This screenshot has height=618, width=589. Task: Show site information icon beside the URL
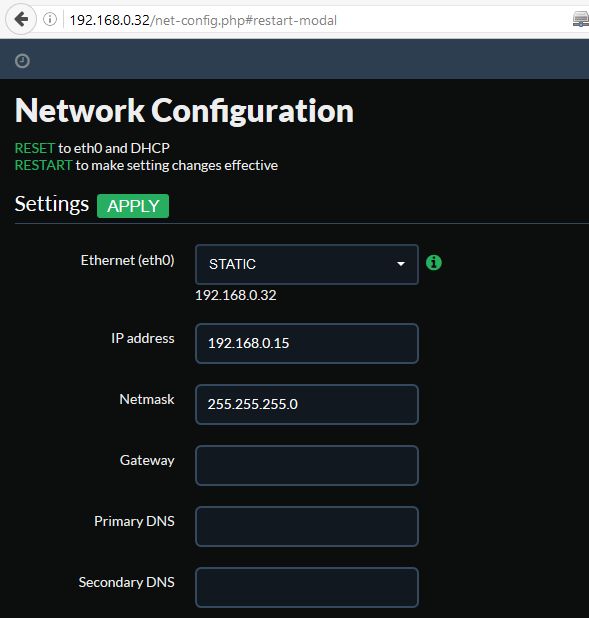50,19
